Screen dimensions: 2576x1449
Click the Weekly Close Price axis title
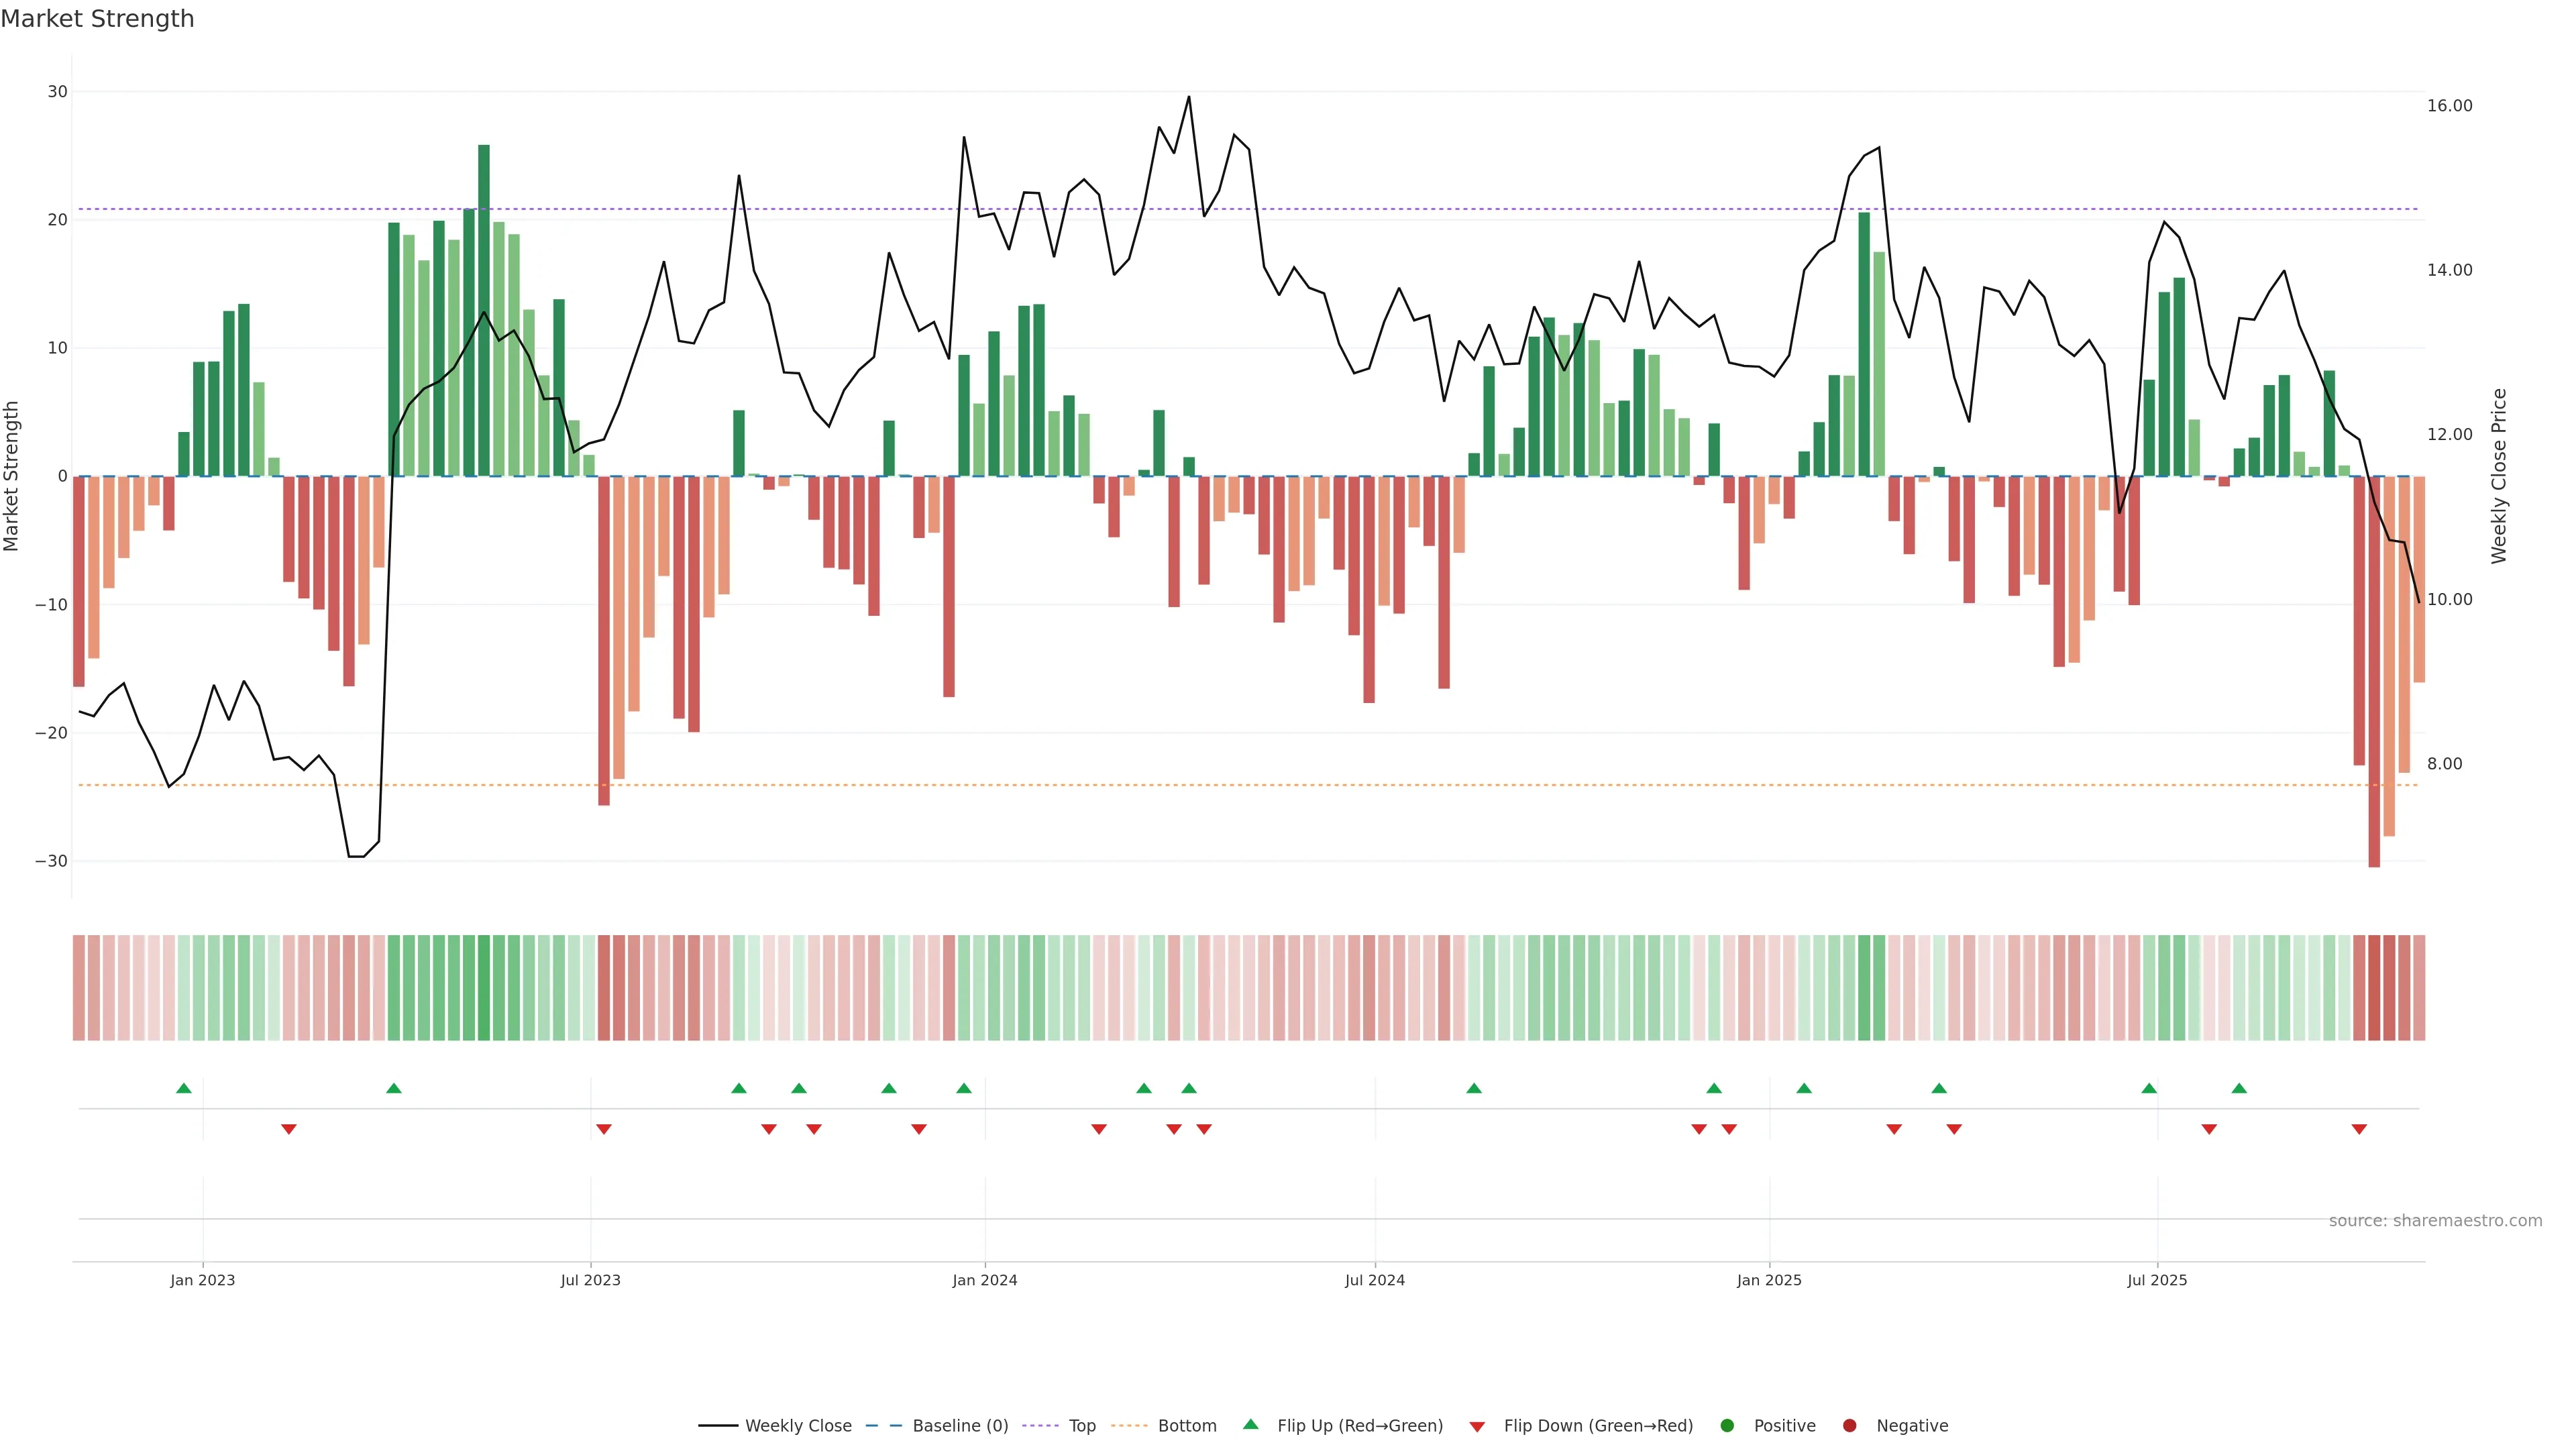[2499, 476]
